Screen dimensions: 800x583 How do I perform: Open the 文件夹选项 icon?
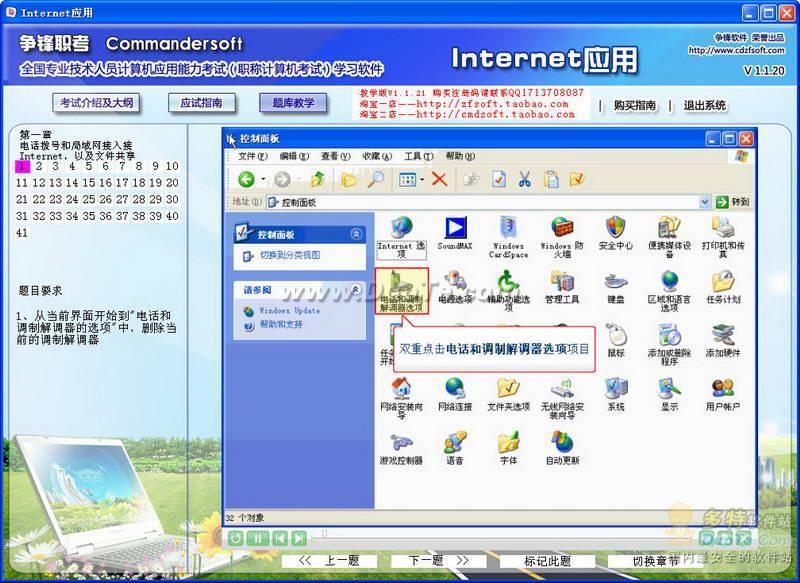508,395
